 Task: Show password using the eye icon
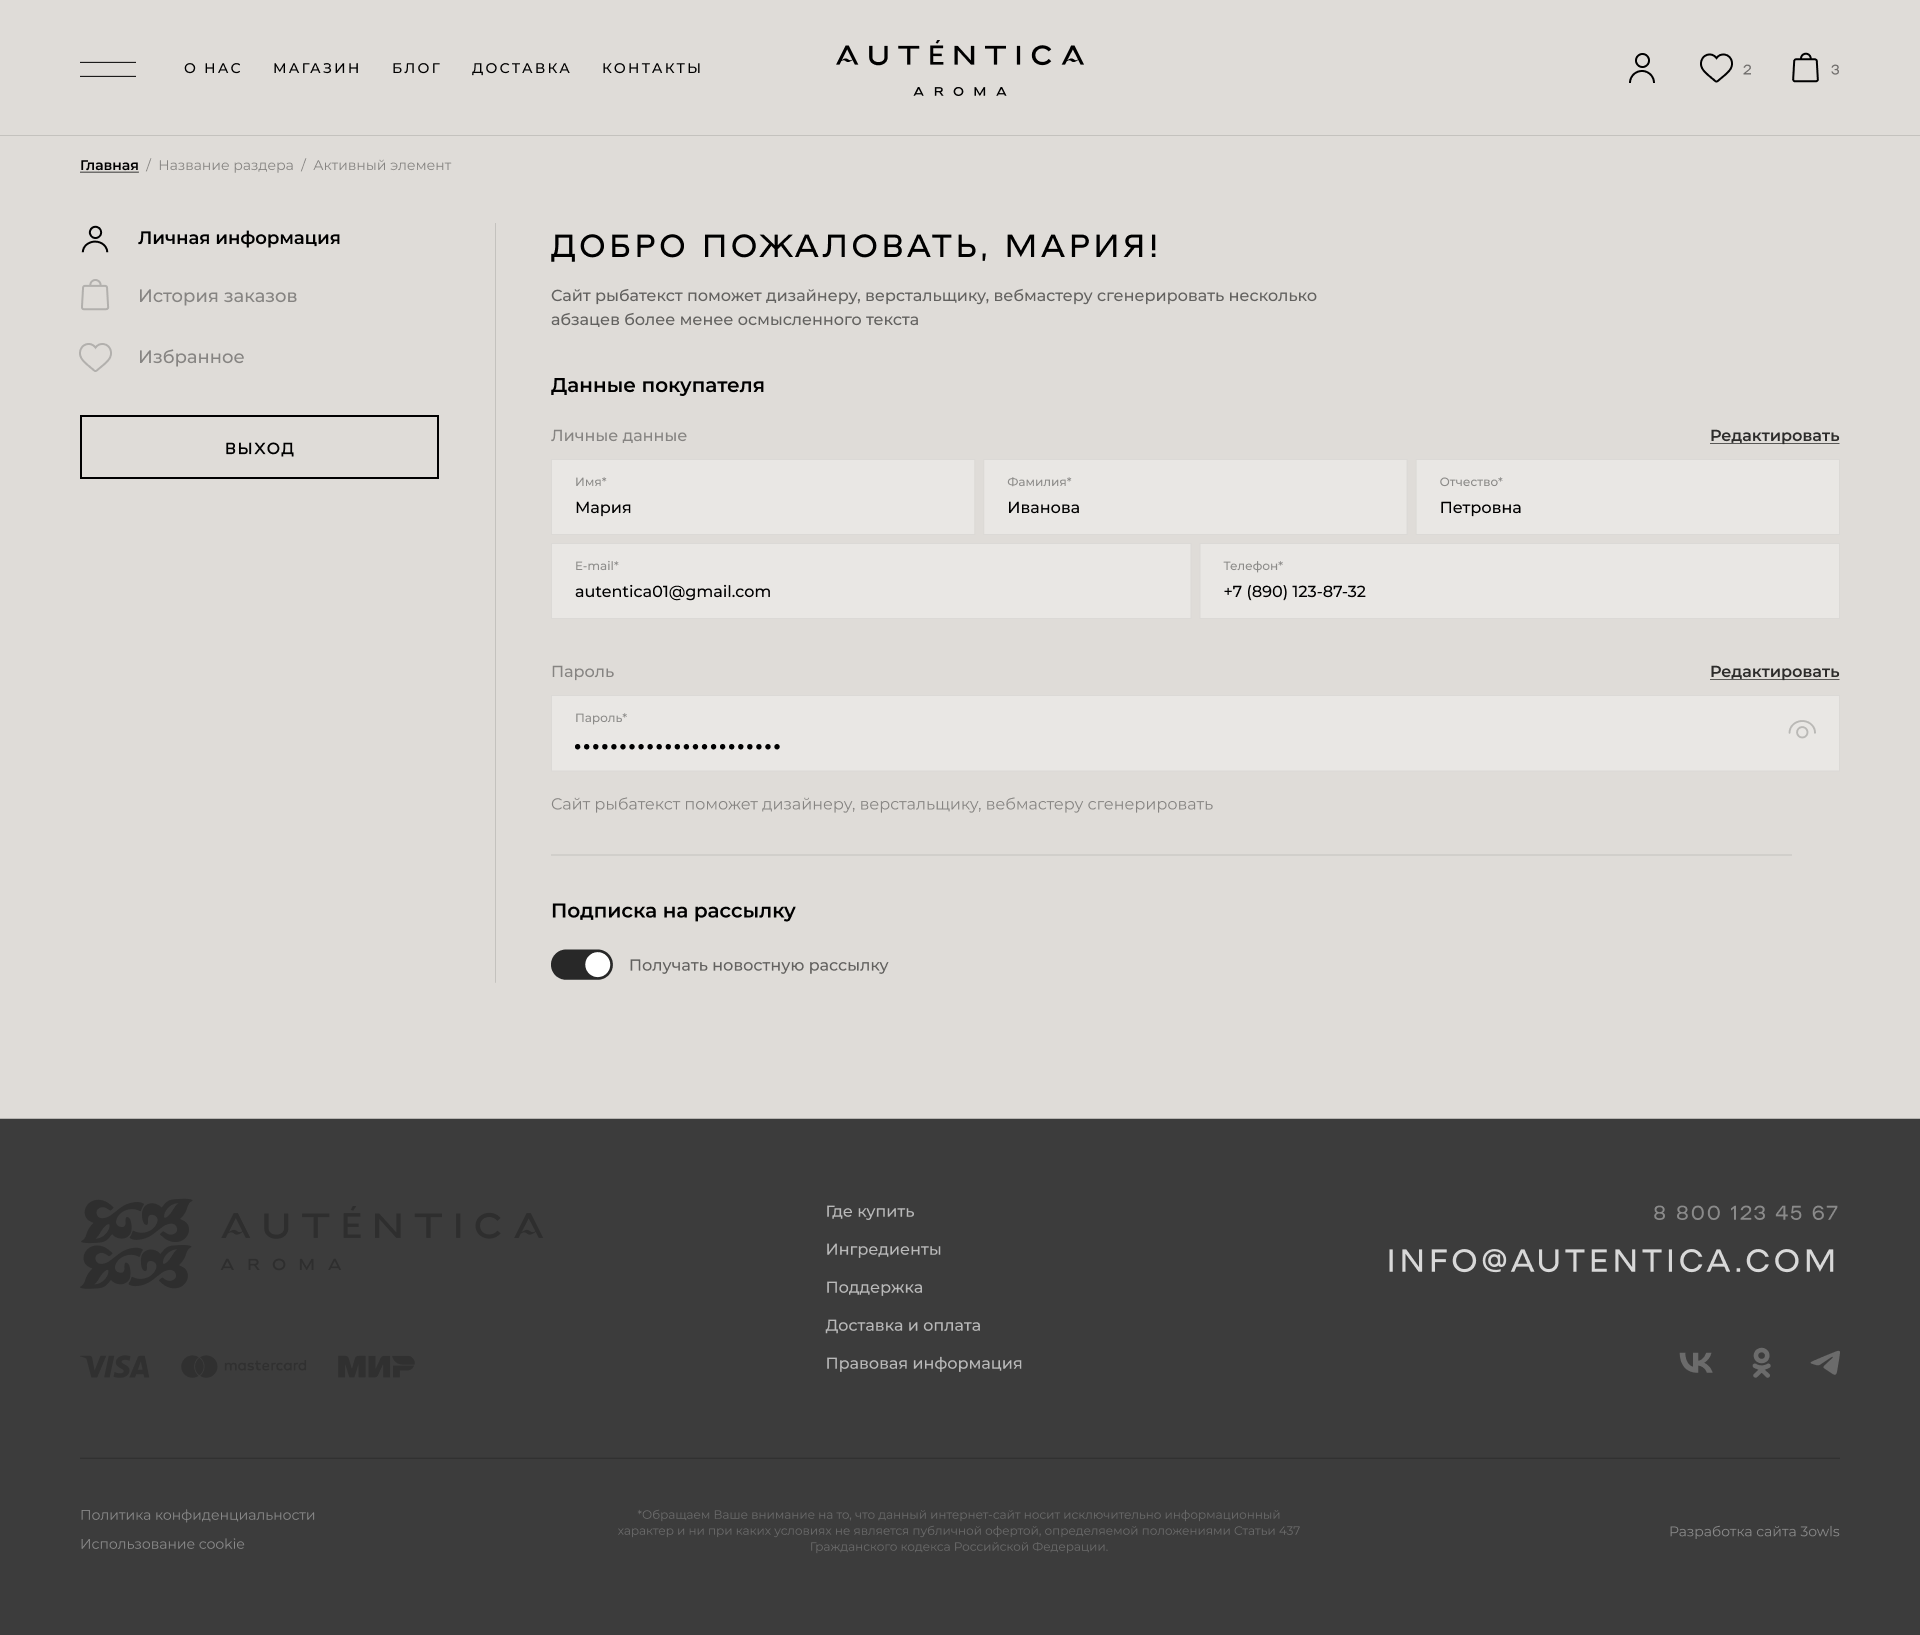coord(1801,731)
